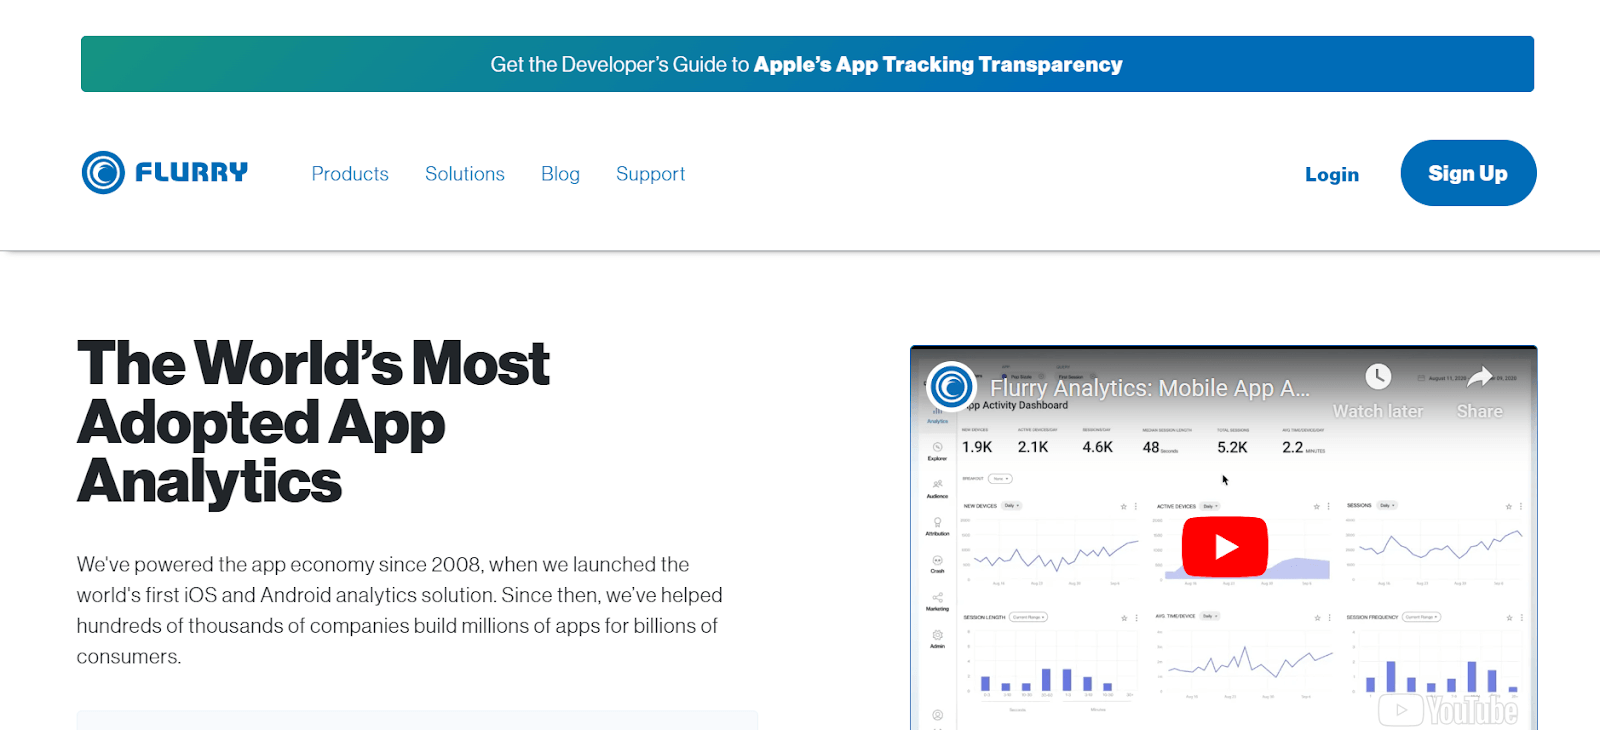Open the YouTube logo link on video
This screenshot has width=1600, height=730.
(x=1449, y=709)
